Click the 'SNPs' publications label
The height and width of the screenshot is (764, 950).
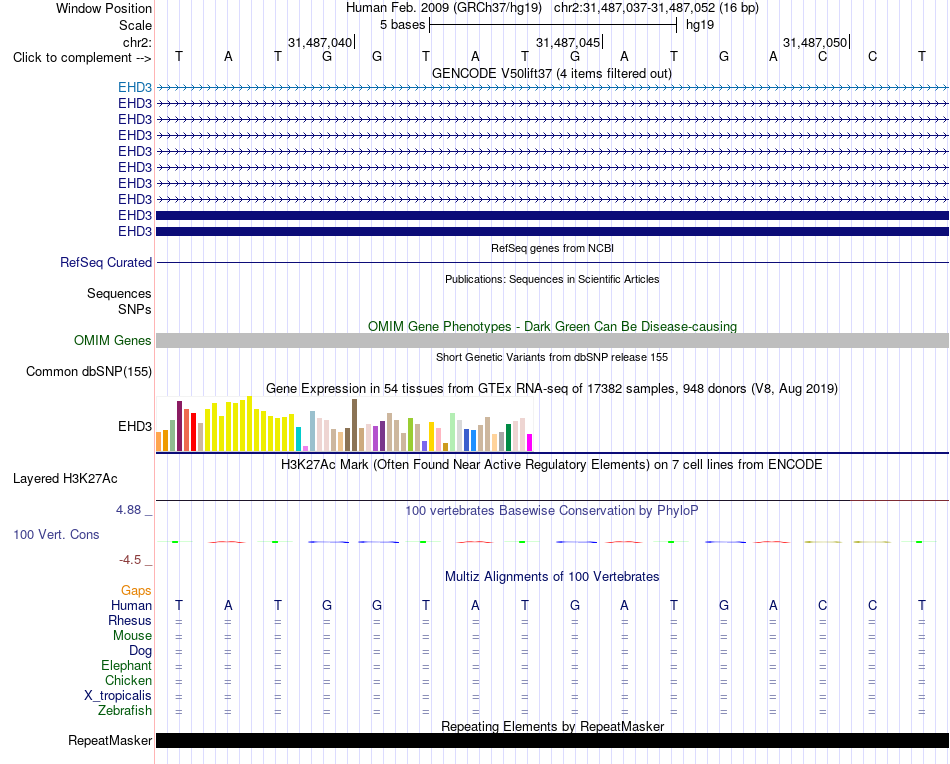point(135,310)
